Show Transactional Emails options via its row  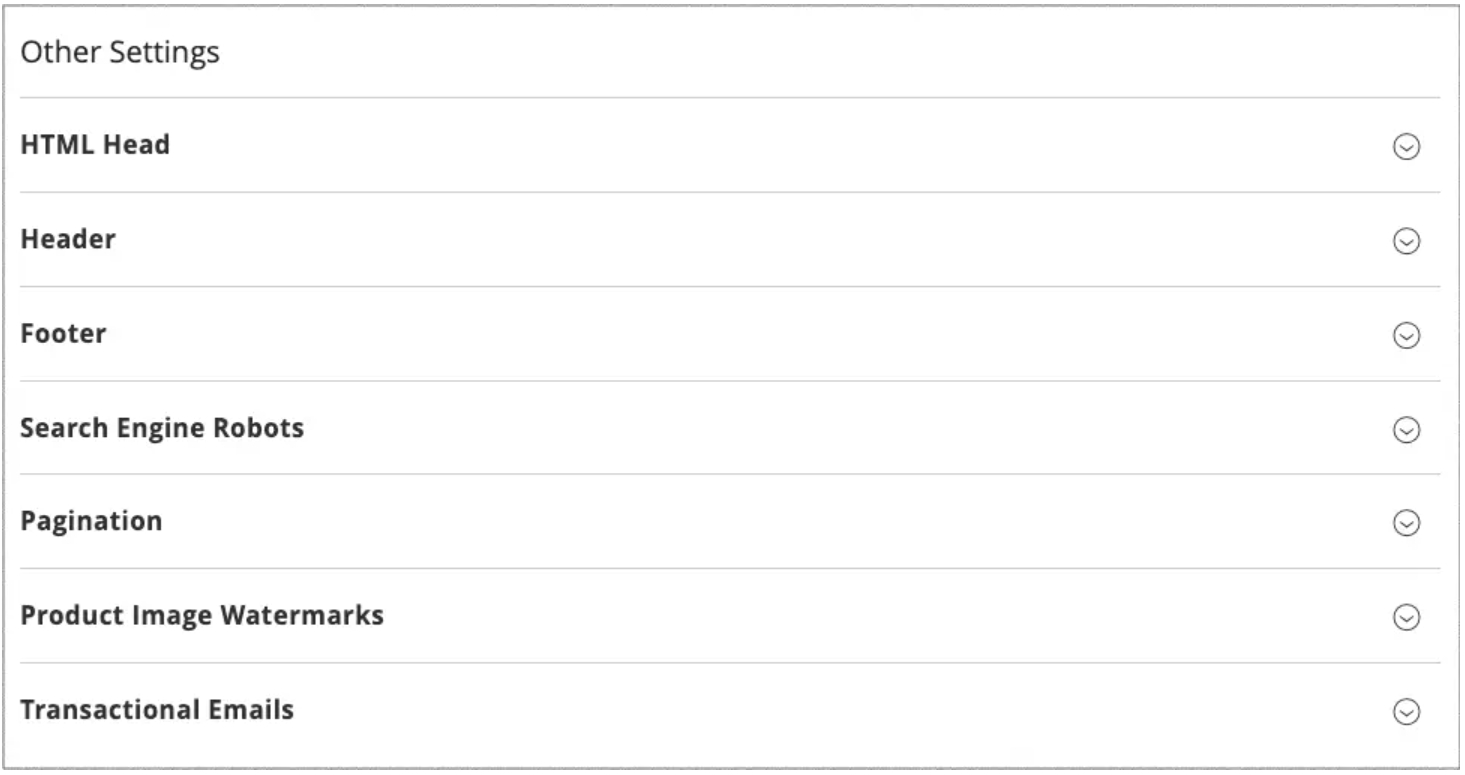(730, 711)
